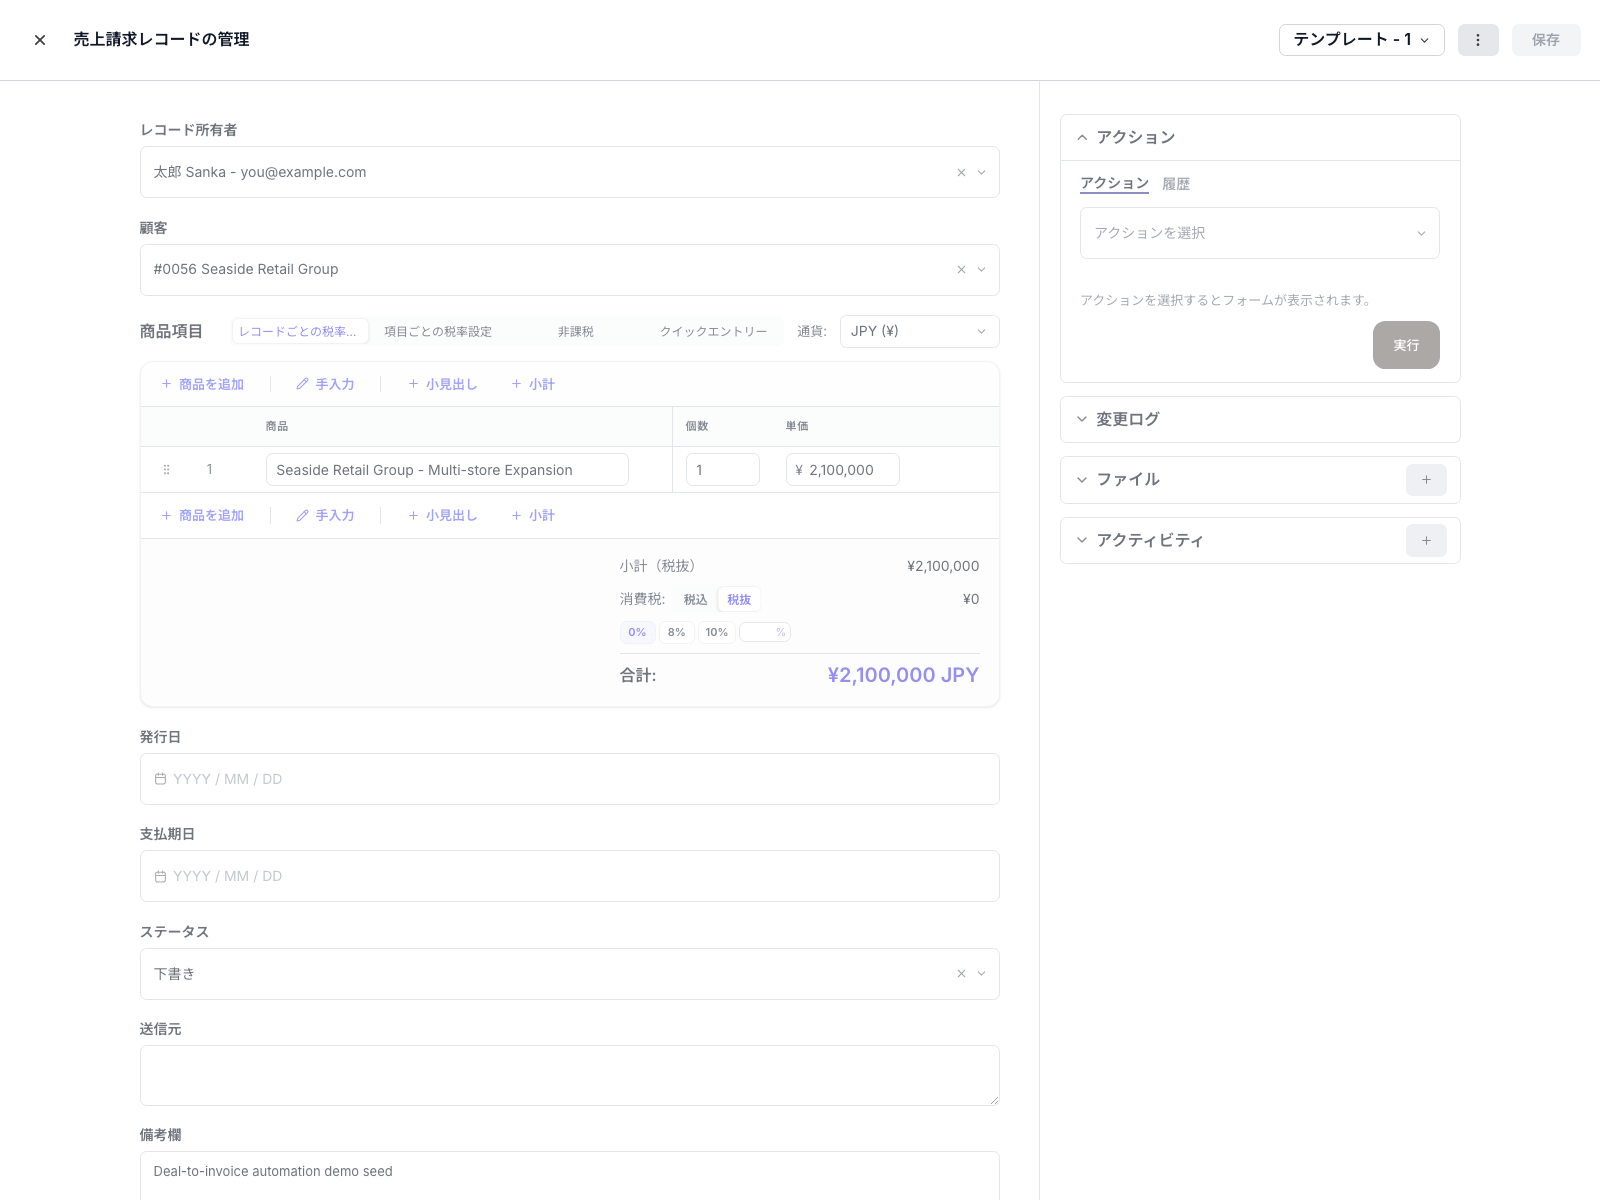
Task: Switch to the 履歴 tab
Action: [x=1175, y=184]
